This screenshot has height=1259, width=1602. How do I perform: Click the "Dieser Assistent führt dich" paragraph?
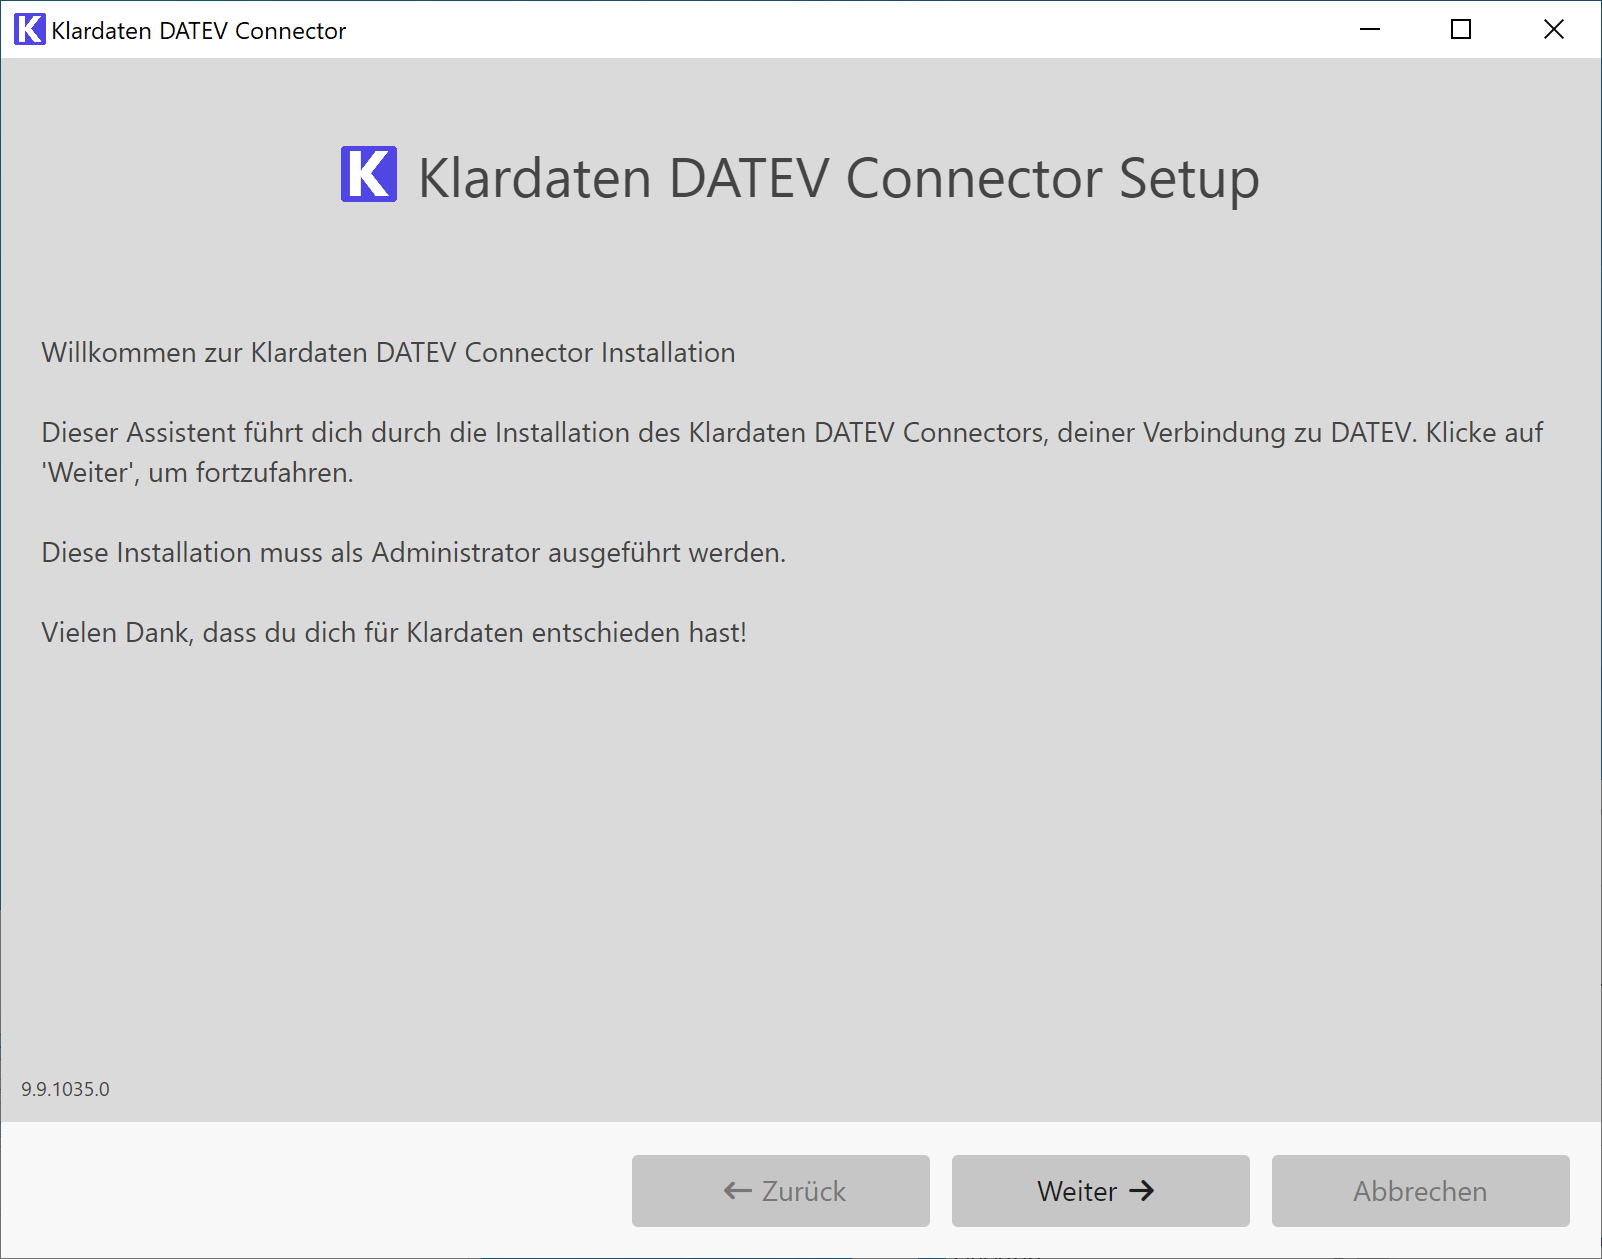click(790, 433)
